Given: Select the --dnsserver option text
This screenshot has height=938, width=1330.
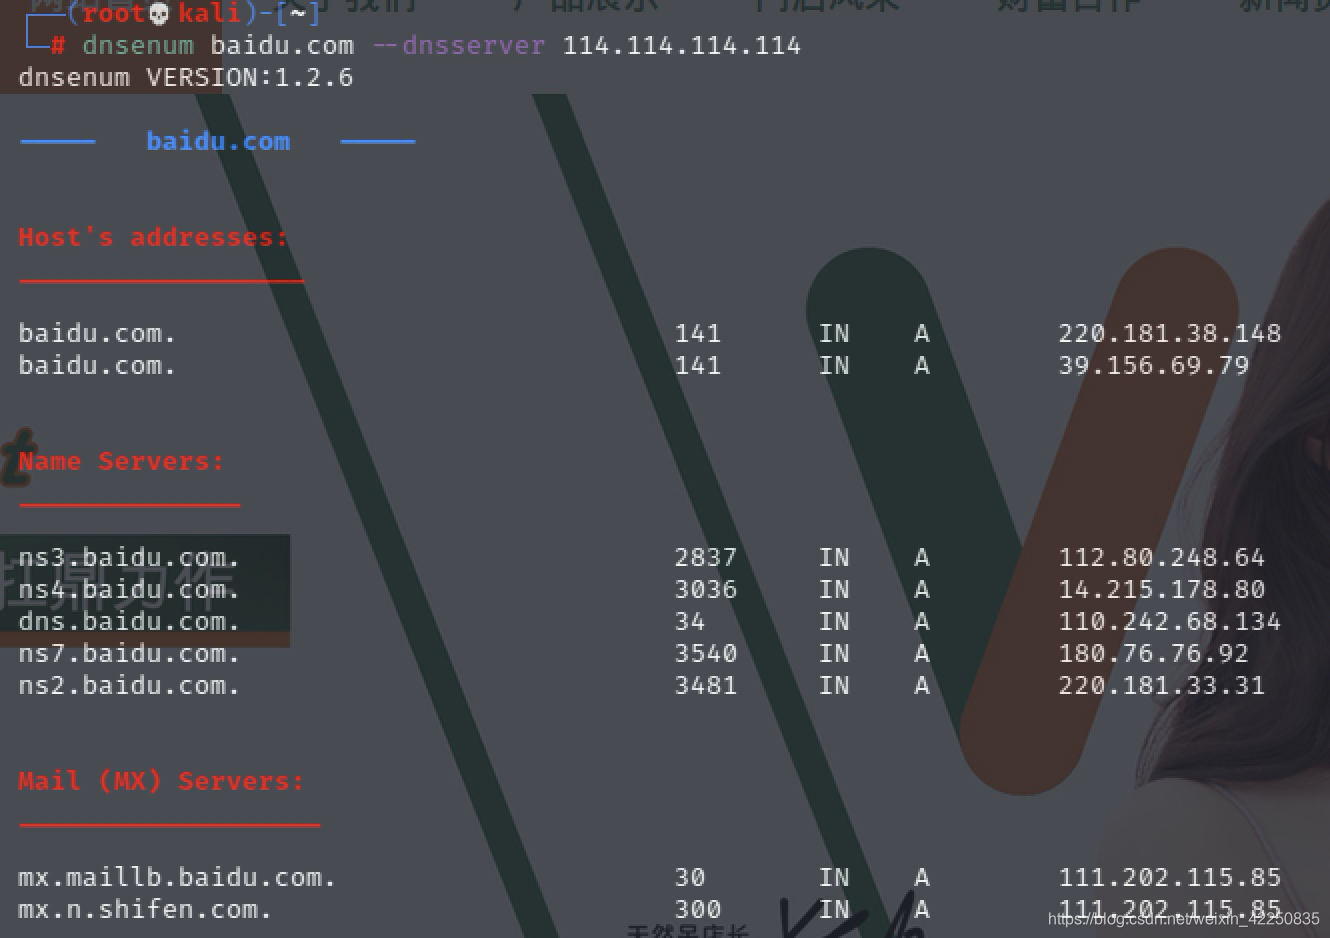Looking at the screenshot, I should [459, 46].
